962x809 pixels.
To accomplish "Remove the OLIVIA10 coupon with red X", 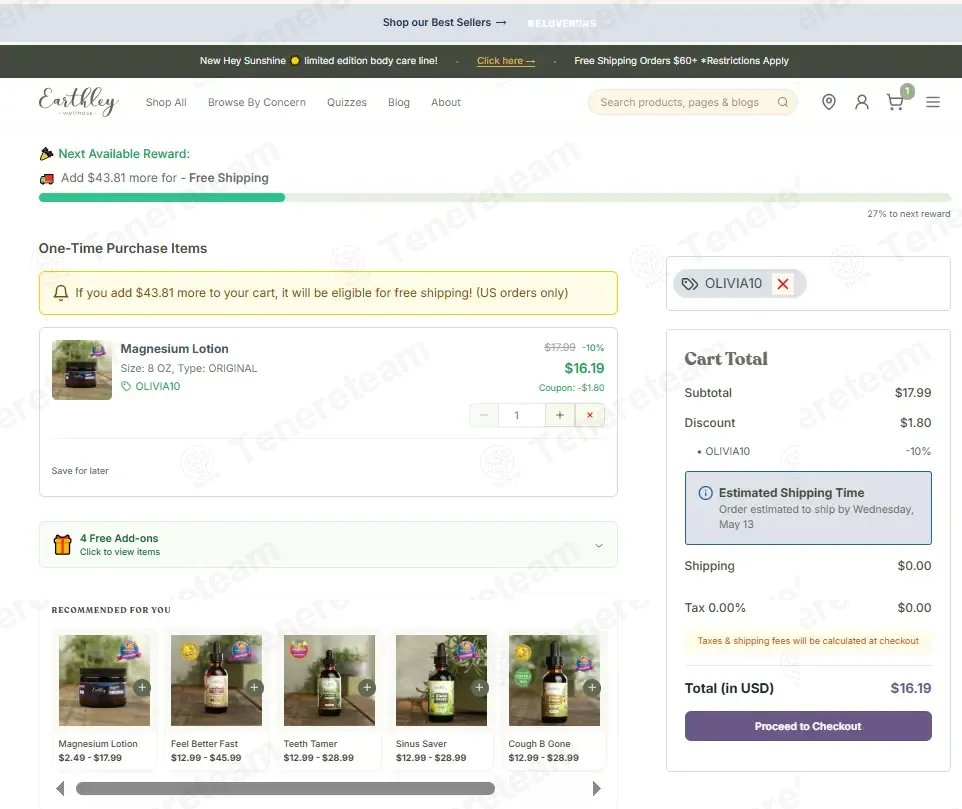I will click(783, 284).
